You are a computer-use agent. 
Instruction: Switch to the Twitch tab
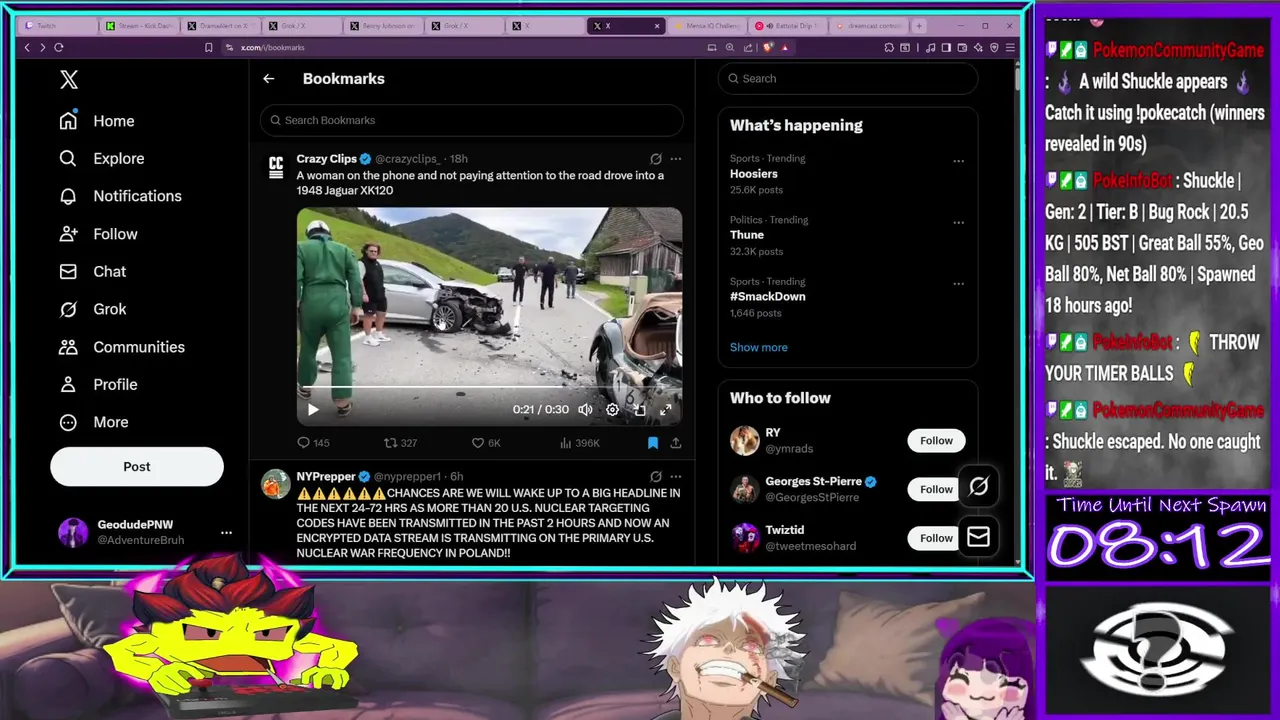57,26
